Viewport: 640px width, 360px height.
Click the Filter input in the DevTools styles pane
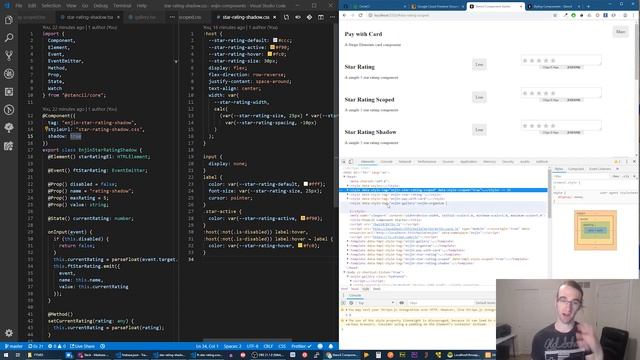(582, 176)
